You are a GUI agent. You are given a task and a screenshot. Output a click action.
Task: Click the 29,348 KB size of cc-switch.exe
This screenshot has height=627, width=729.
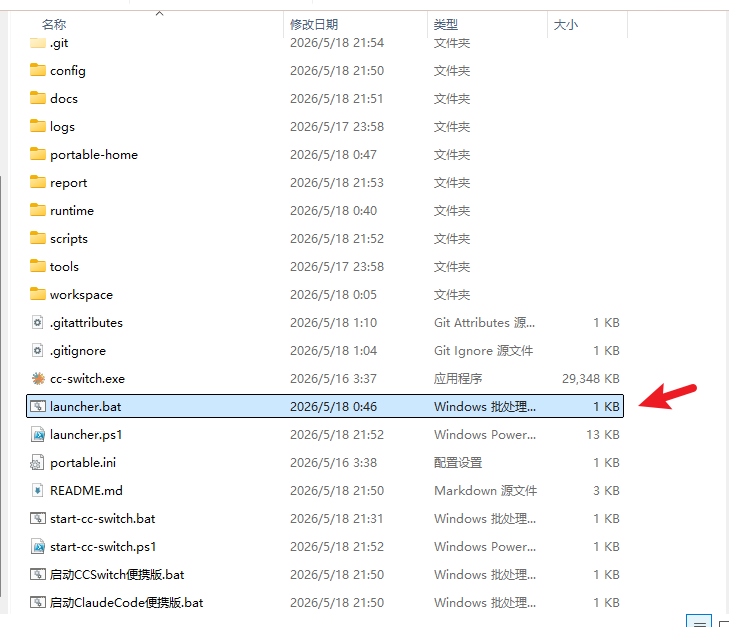590,378
